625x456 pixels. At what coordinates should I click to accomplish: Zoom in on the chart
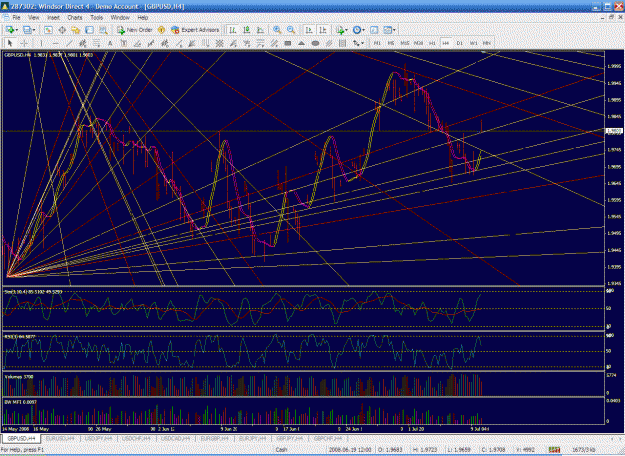(x=277, y=30)
